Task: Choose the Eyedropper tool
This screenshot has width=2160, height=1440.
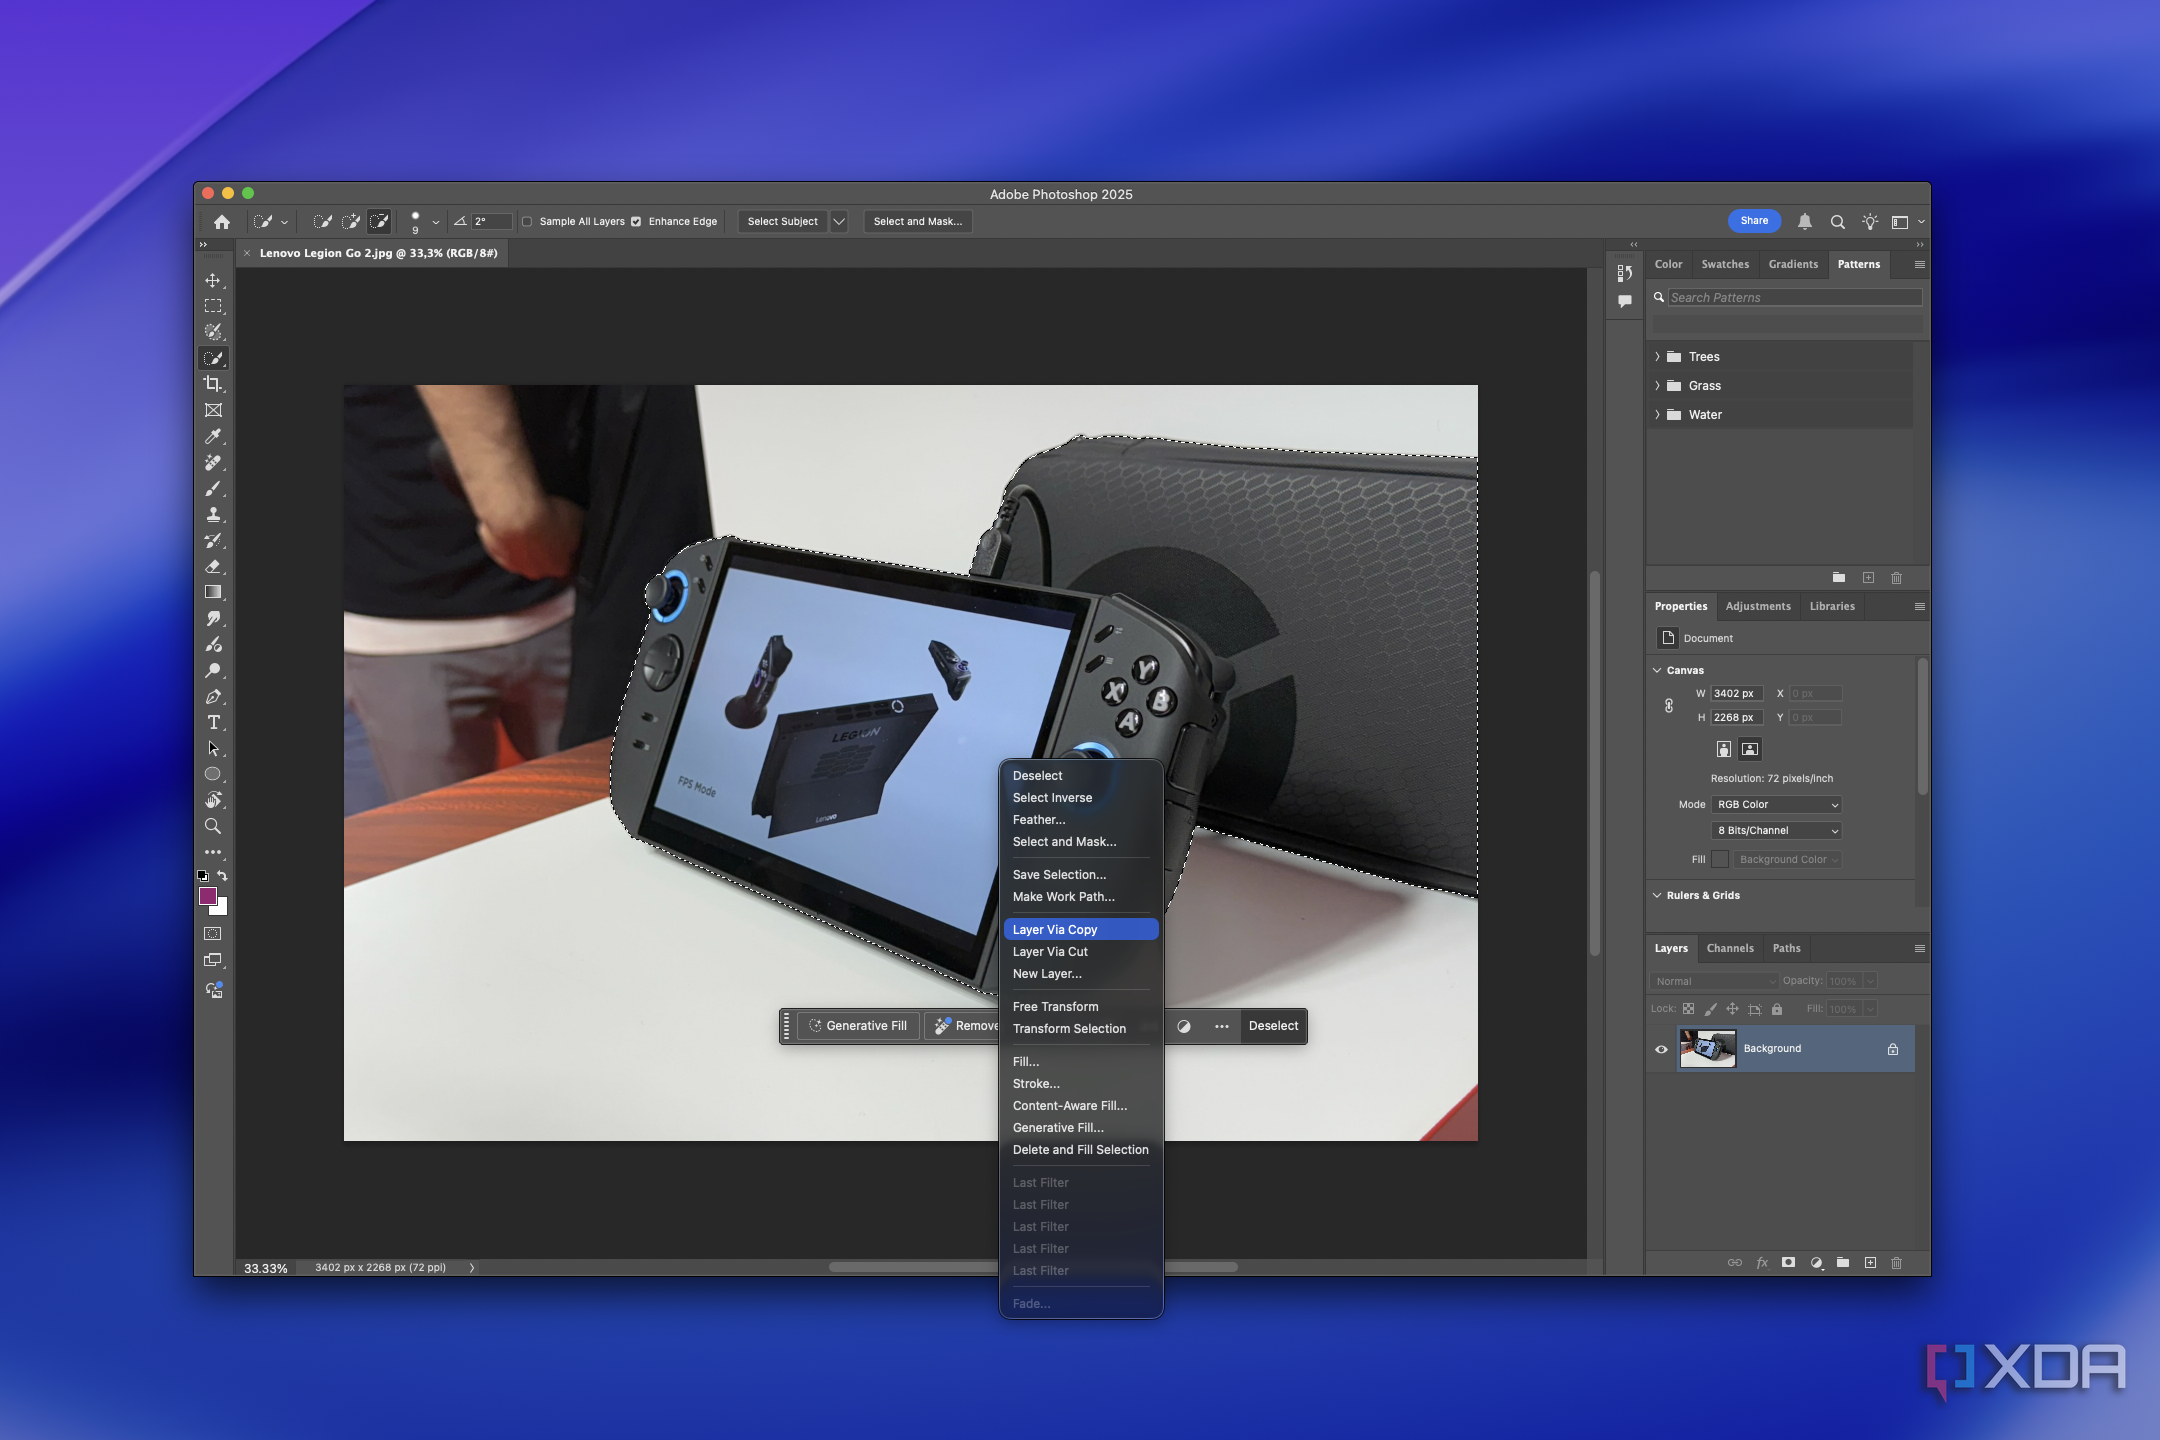Action: tap(213, 436)
